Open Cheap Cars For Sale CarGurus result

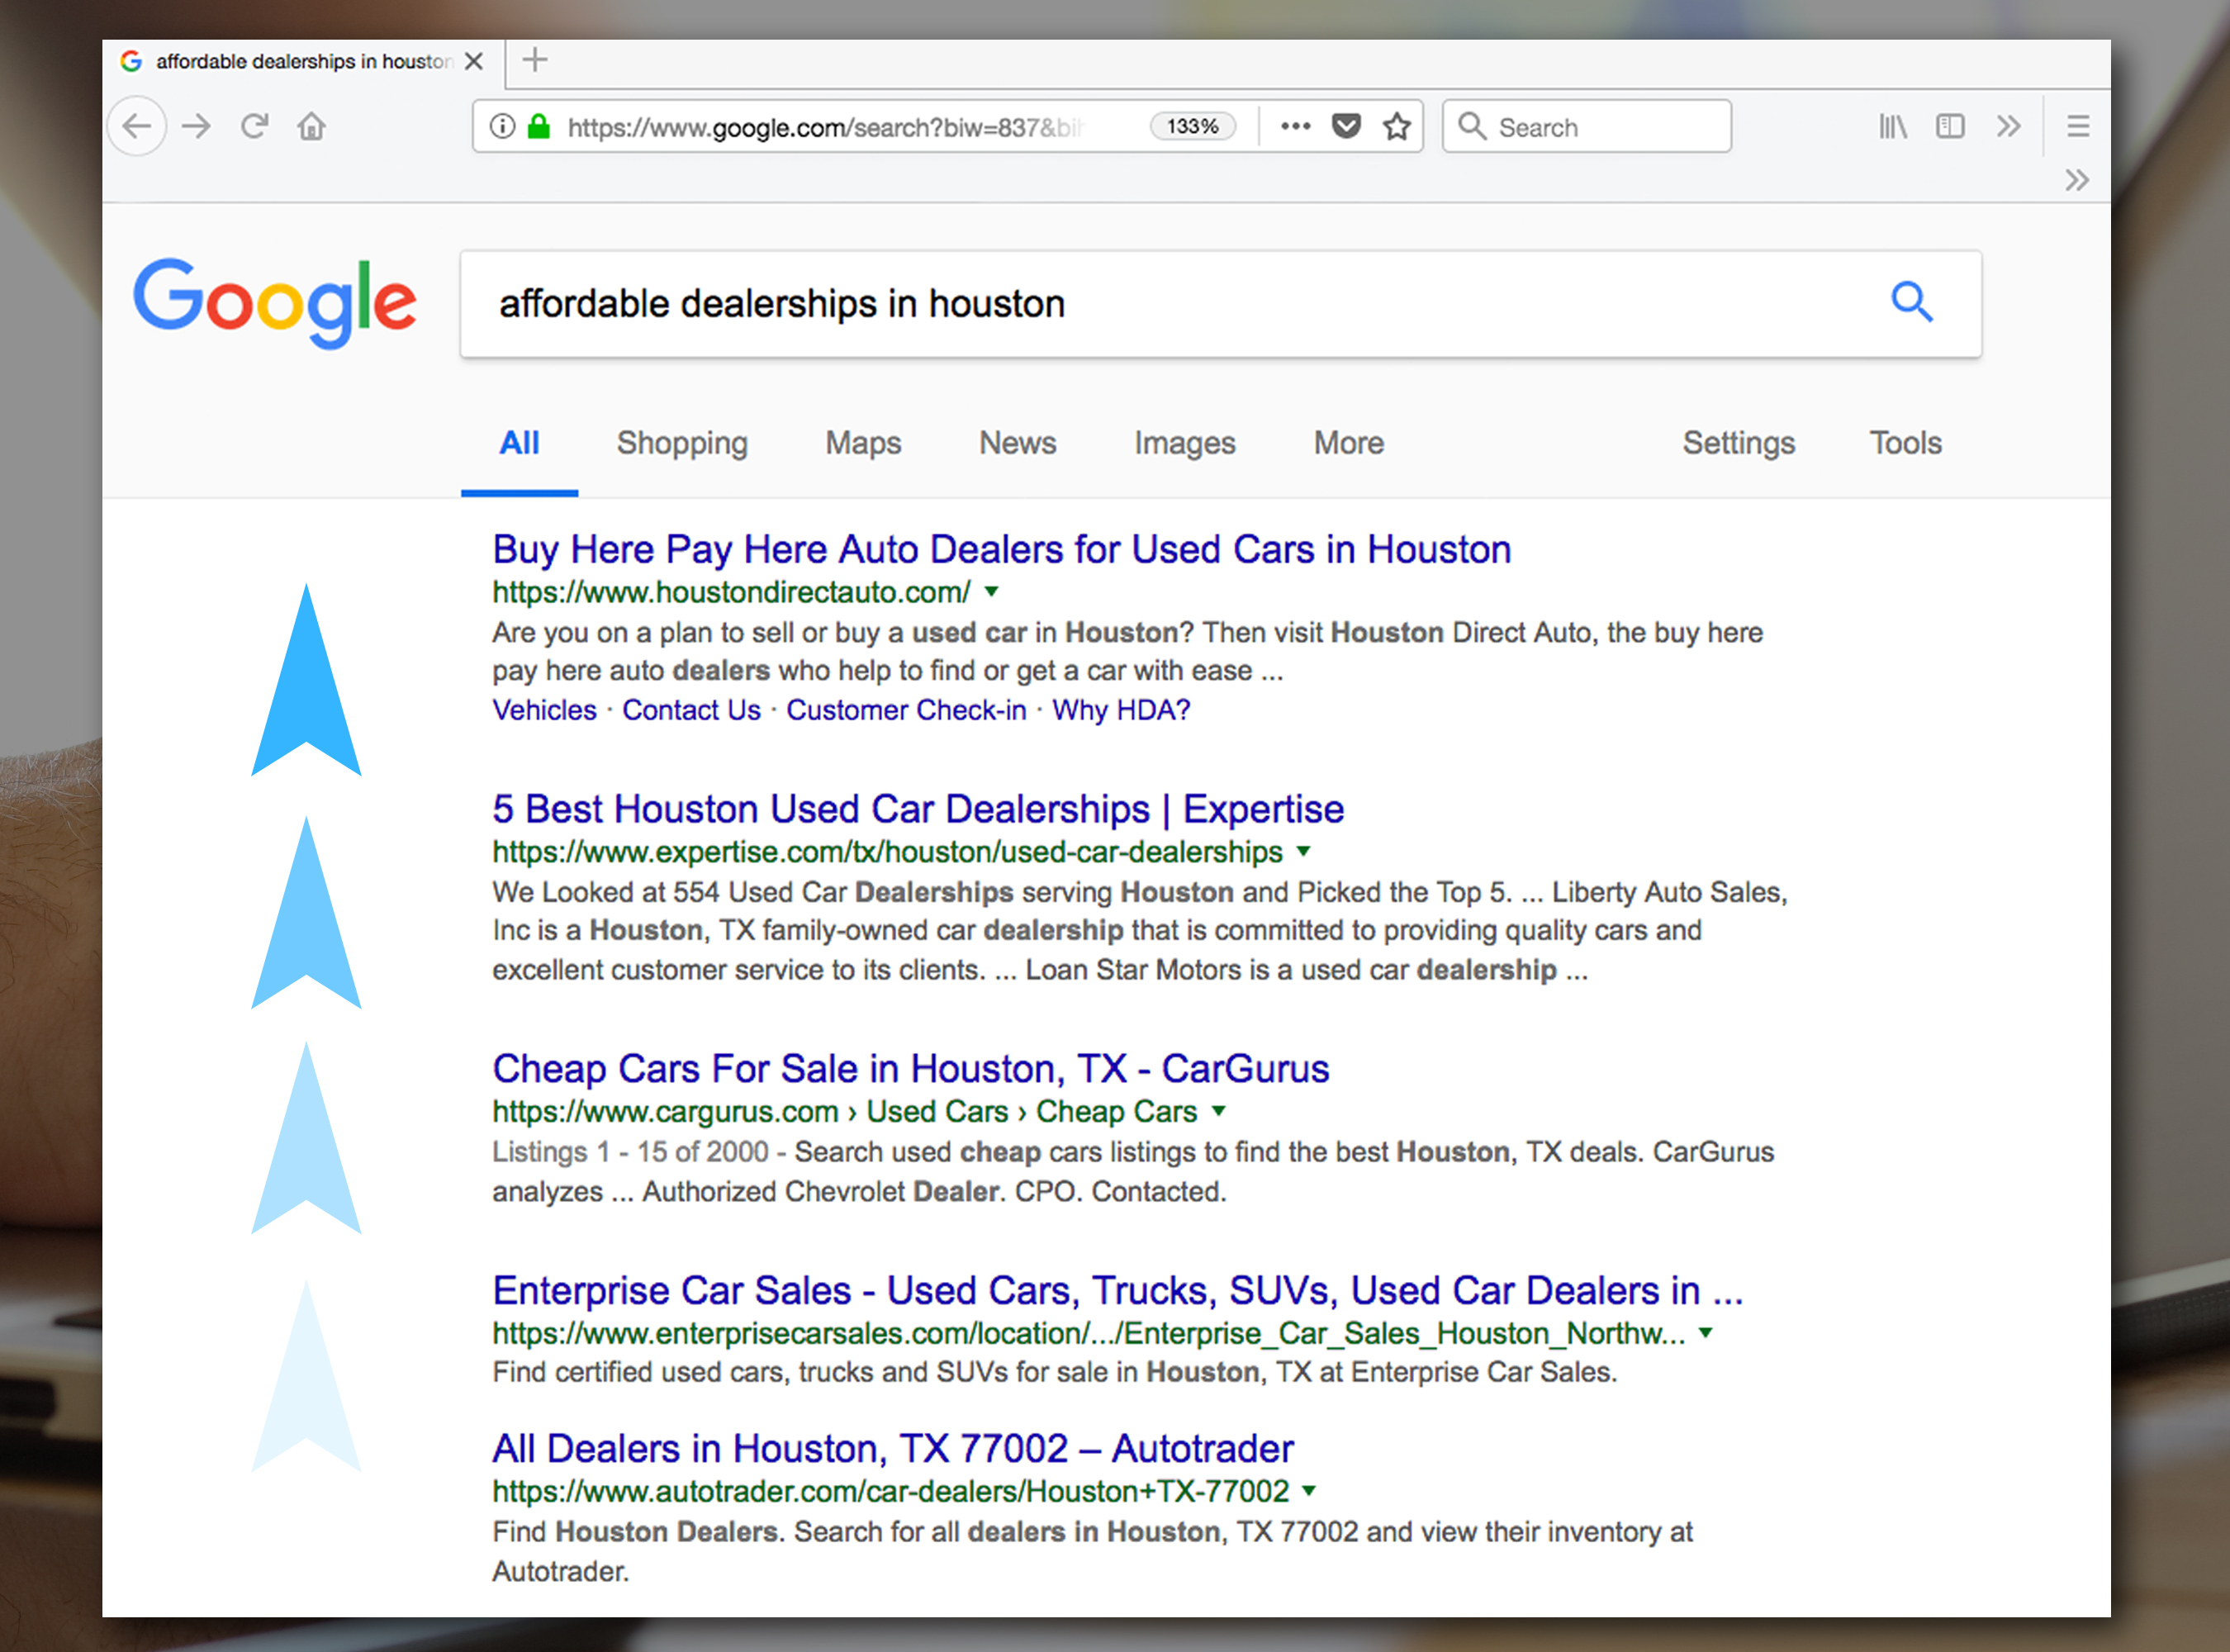click(910, 1069)
